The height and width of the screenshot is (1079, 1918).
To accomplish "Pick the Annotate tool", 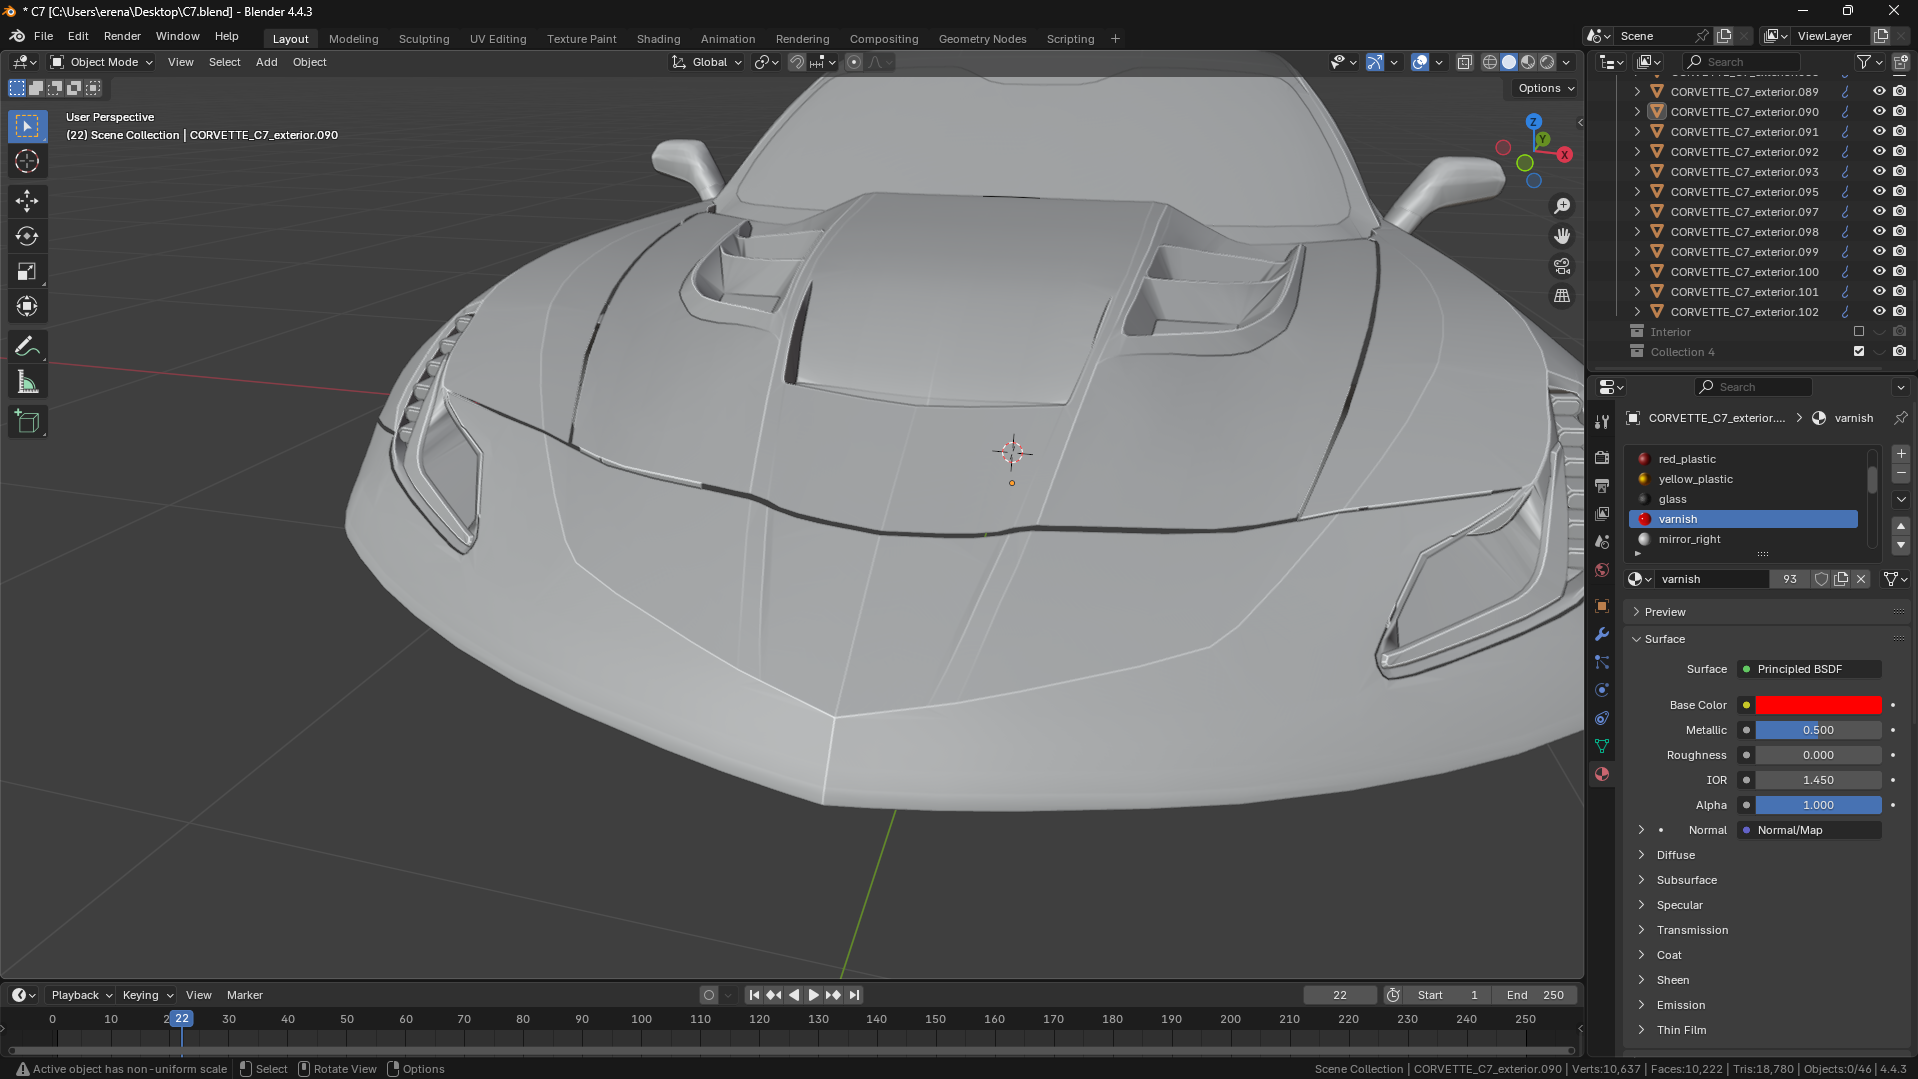I will click(27, 347).
